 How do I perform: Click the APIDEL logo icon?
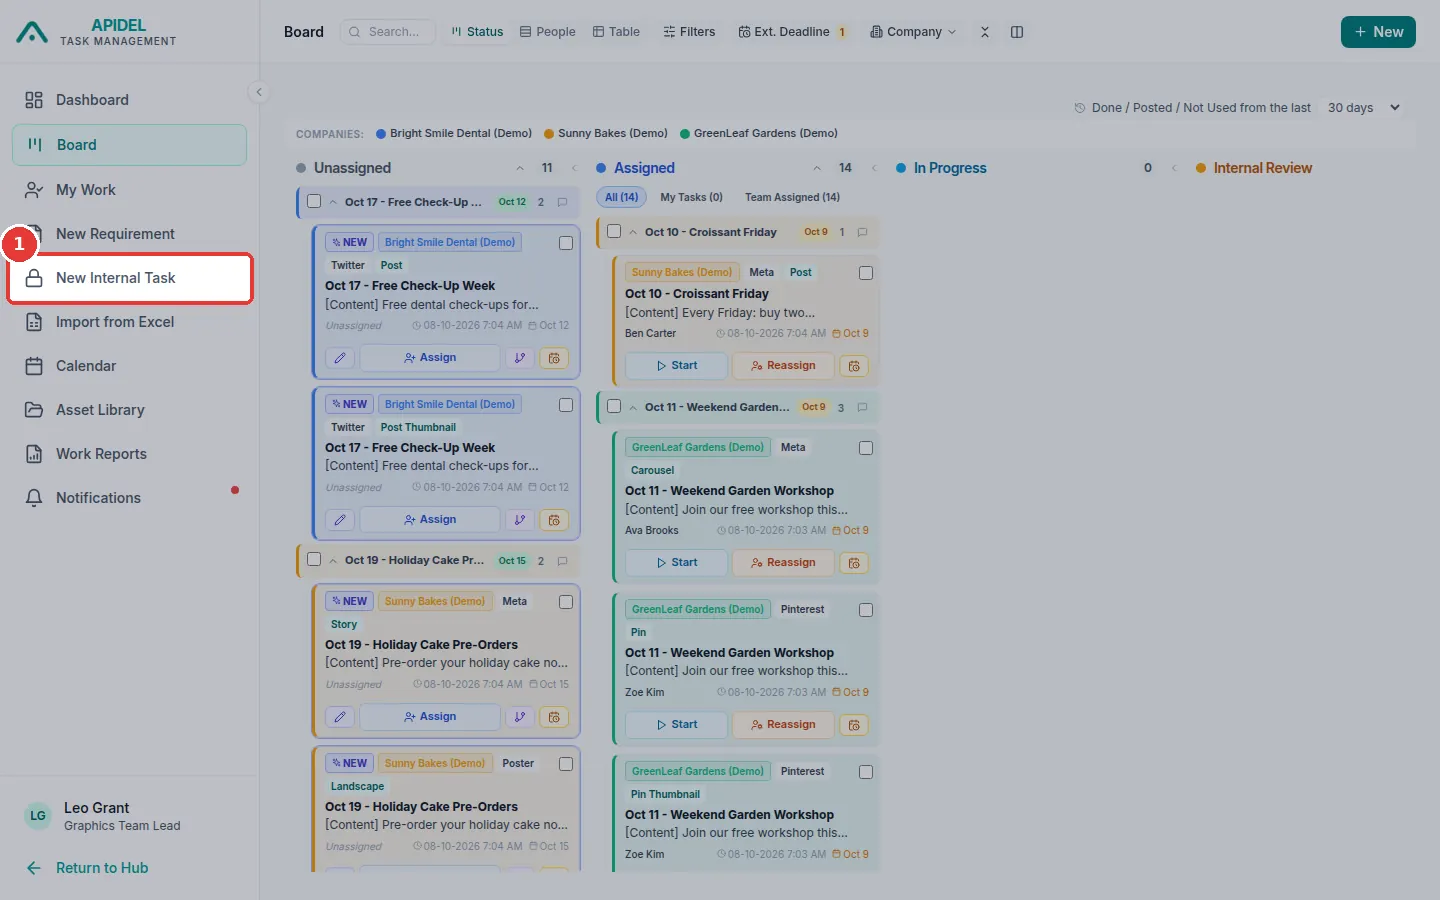[x=32, y=32]
